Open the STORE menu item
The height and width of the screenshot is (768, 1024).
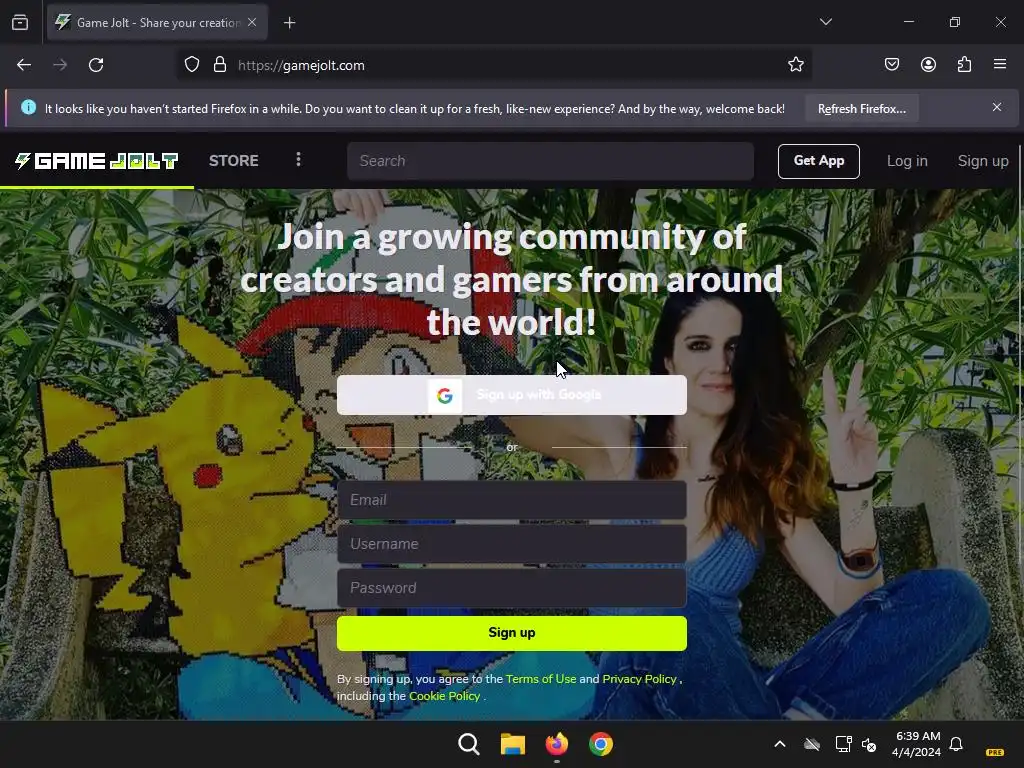[234, 161]
